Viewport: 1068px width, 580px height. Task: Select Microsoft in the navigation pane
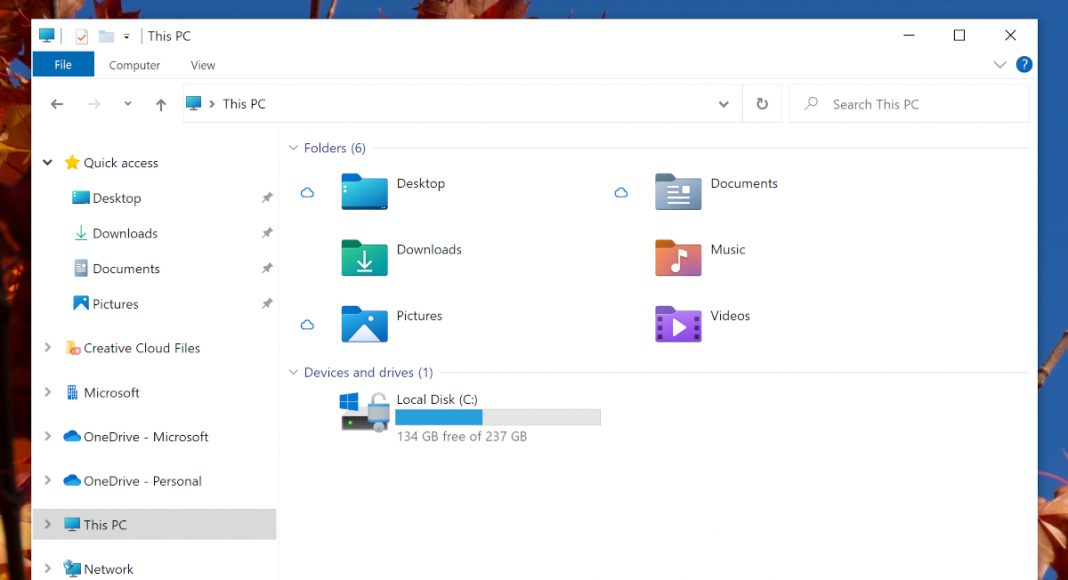point(111,393)
